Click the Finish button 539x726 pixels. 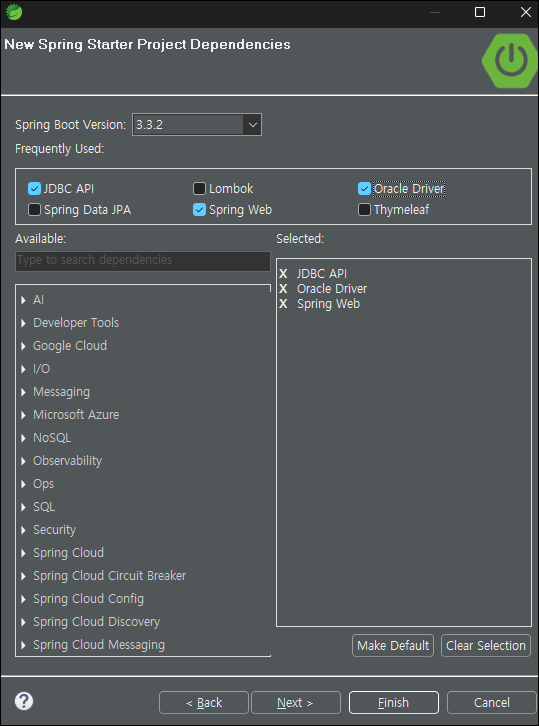pyautogui.click(x=394, y=702)
